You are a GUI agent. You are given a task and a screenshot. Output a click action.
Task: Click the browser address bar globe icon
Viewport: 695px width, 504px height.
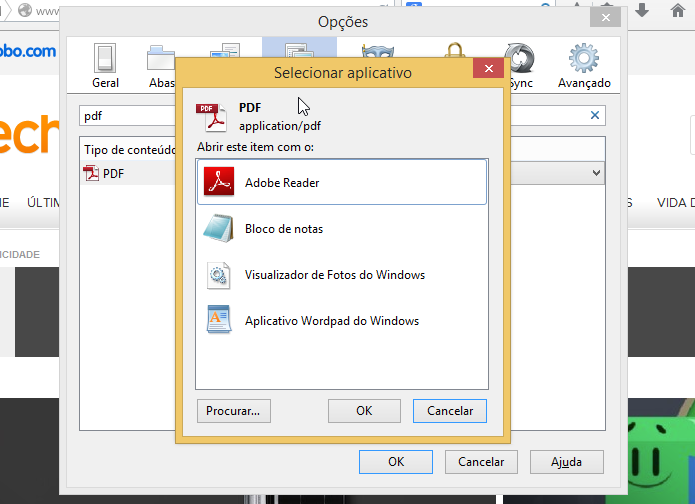25,10
